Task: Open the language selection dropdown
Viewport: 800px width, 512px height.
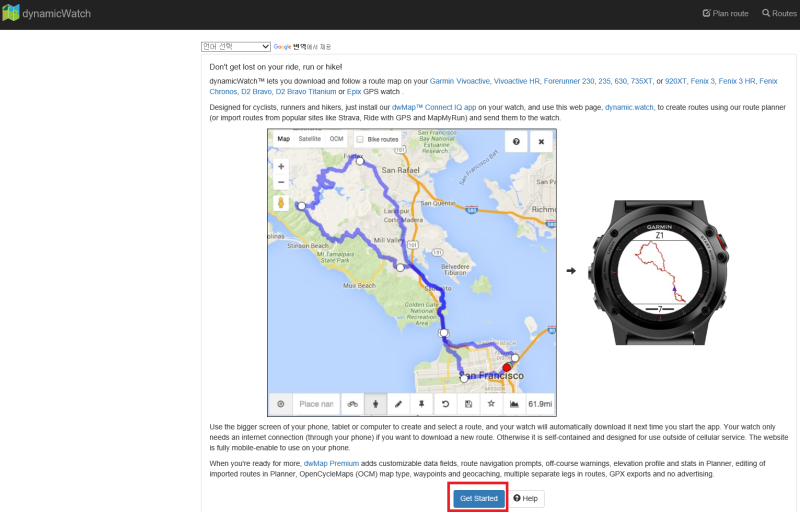Action: point(236,46)
